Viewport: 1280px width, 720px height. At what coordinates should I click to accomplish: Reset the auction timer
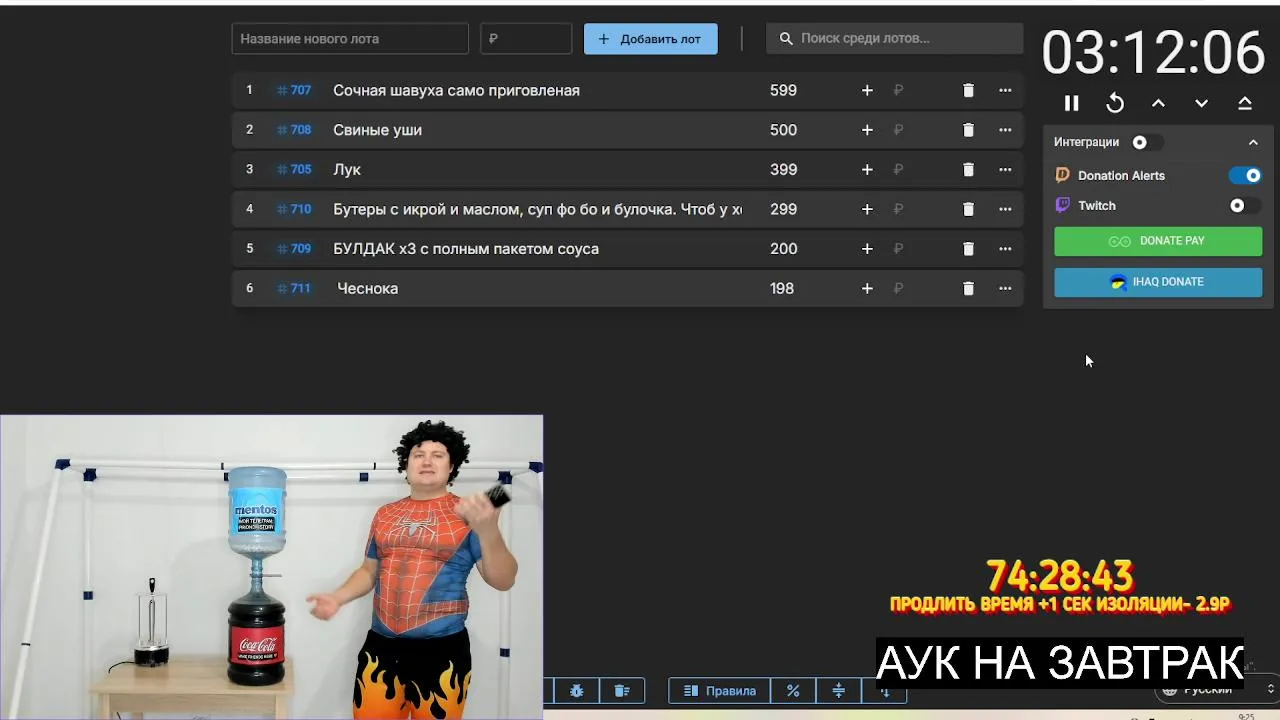point(1115,103)
